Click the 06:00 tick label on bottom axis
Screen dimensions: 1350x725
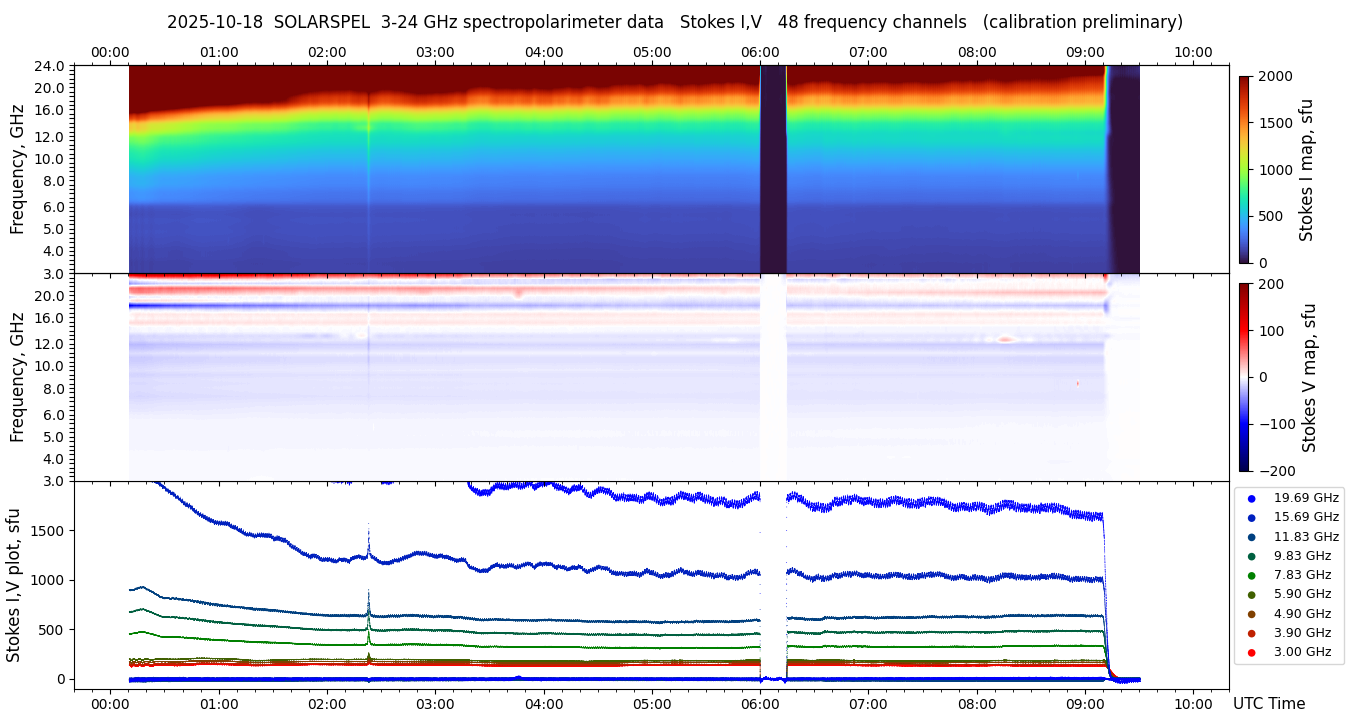(760, 704)
